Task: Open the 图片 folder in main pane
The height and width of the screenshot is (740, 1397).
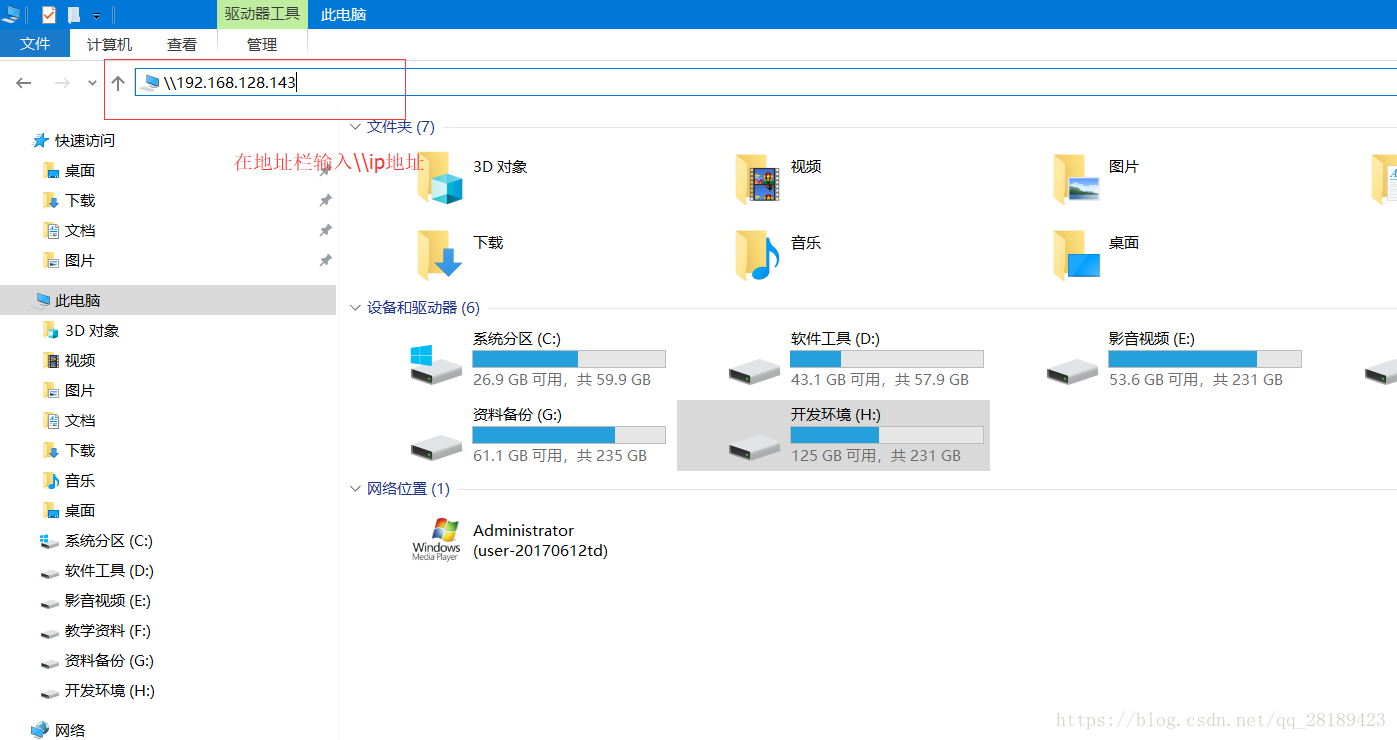Action: [x=1076, y=180]
